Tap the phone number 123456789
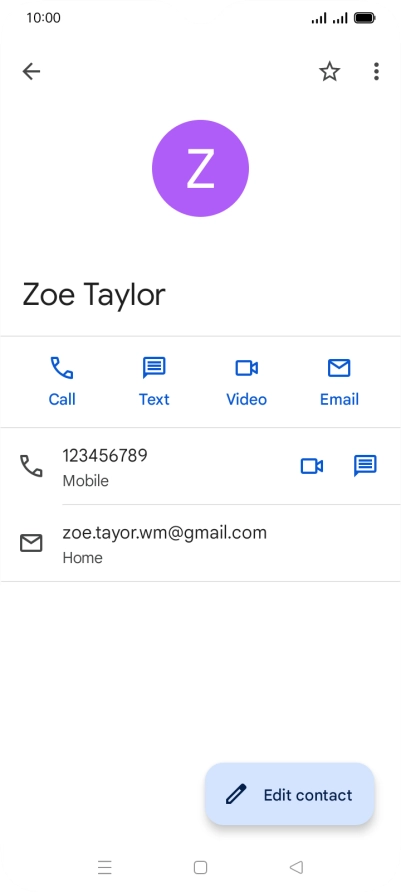Screen dimensions: 401x892 click(105, 456)
